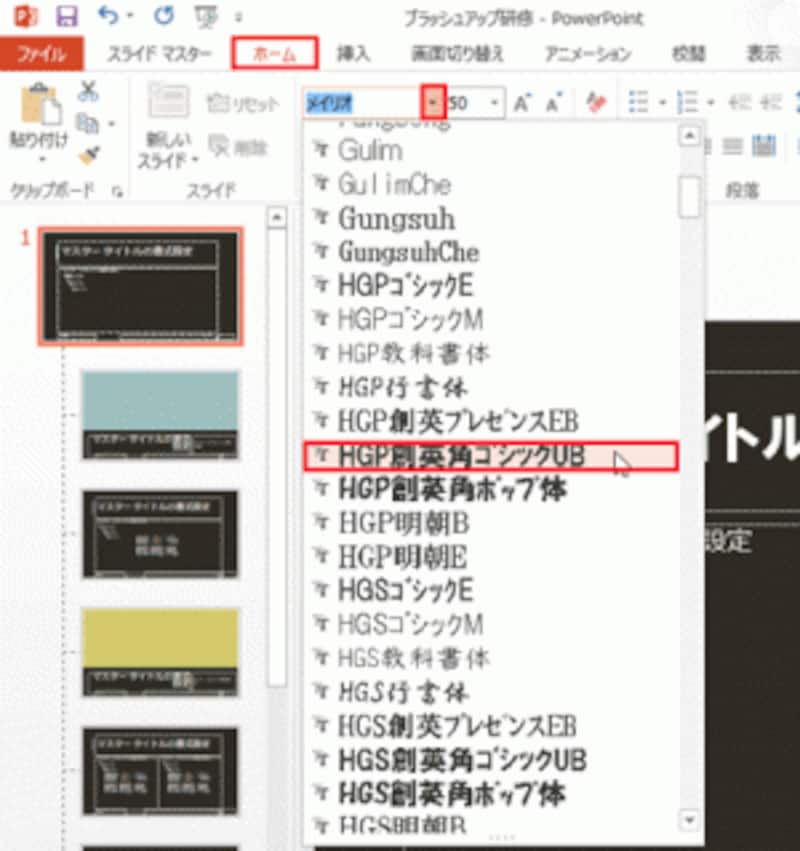Open the 表示 tab
The image size is (800, 851).
764,53
